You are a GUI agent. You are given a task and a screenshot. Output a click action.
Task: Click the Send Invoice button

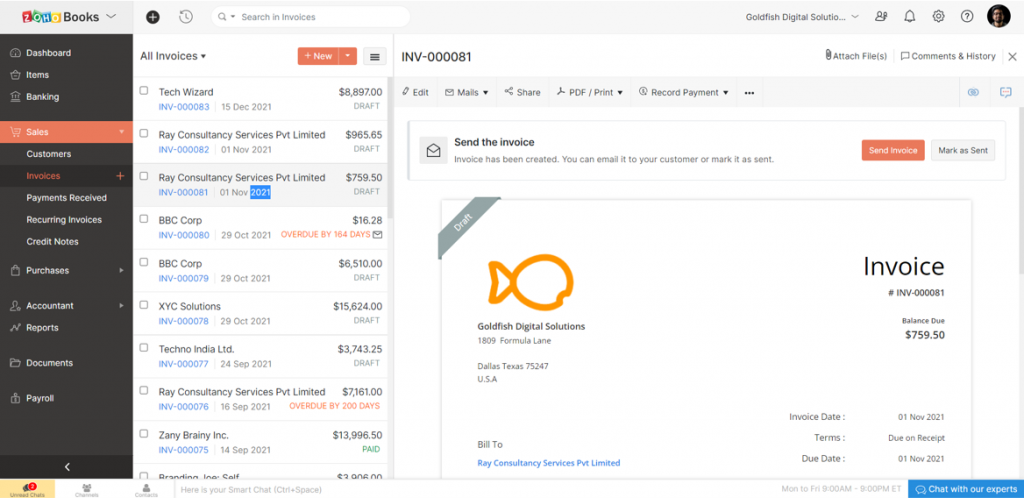(893, 150)
